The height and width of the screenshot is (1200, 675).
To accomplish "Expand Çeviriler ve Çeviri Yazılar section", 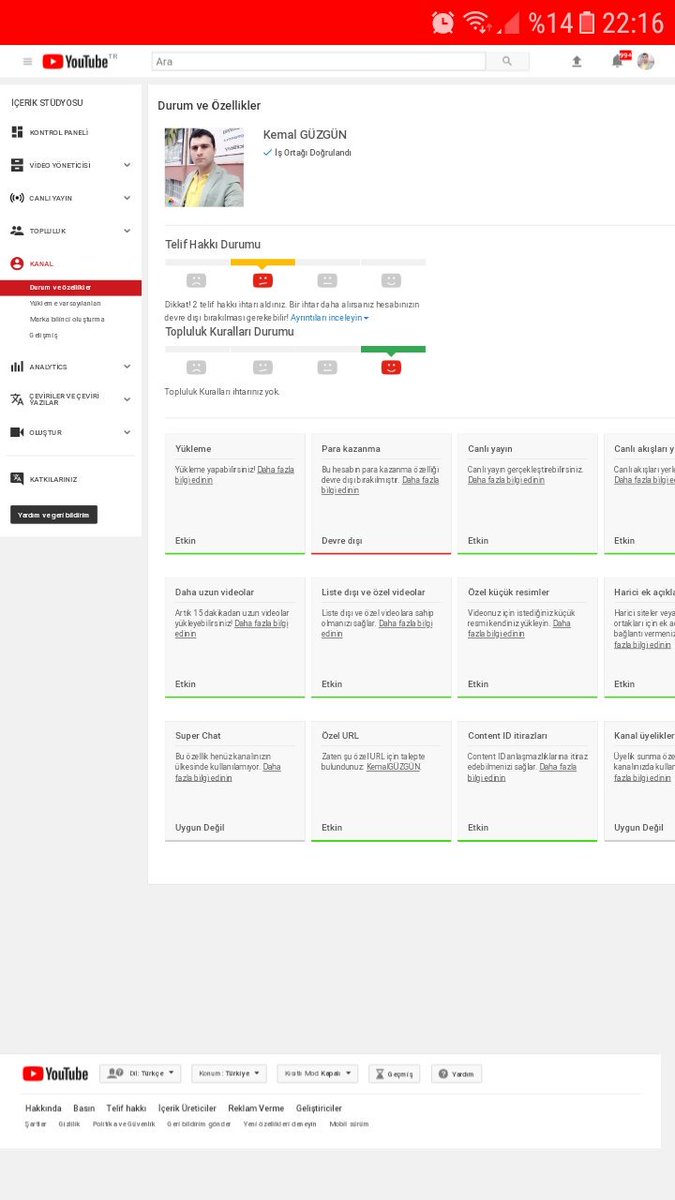I will (127, 399).
